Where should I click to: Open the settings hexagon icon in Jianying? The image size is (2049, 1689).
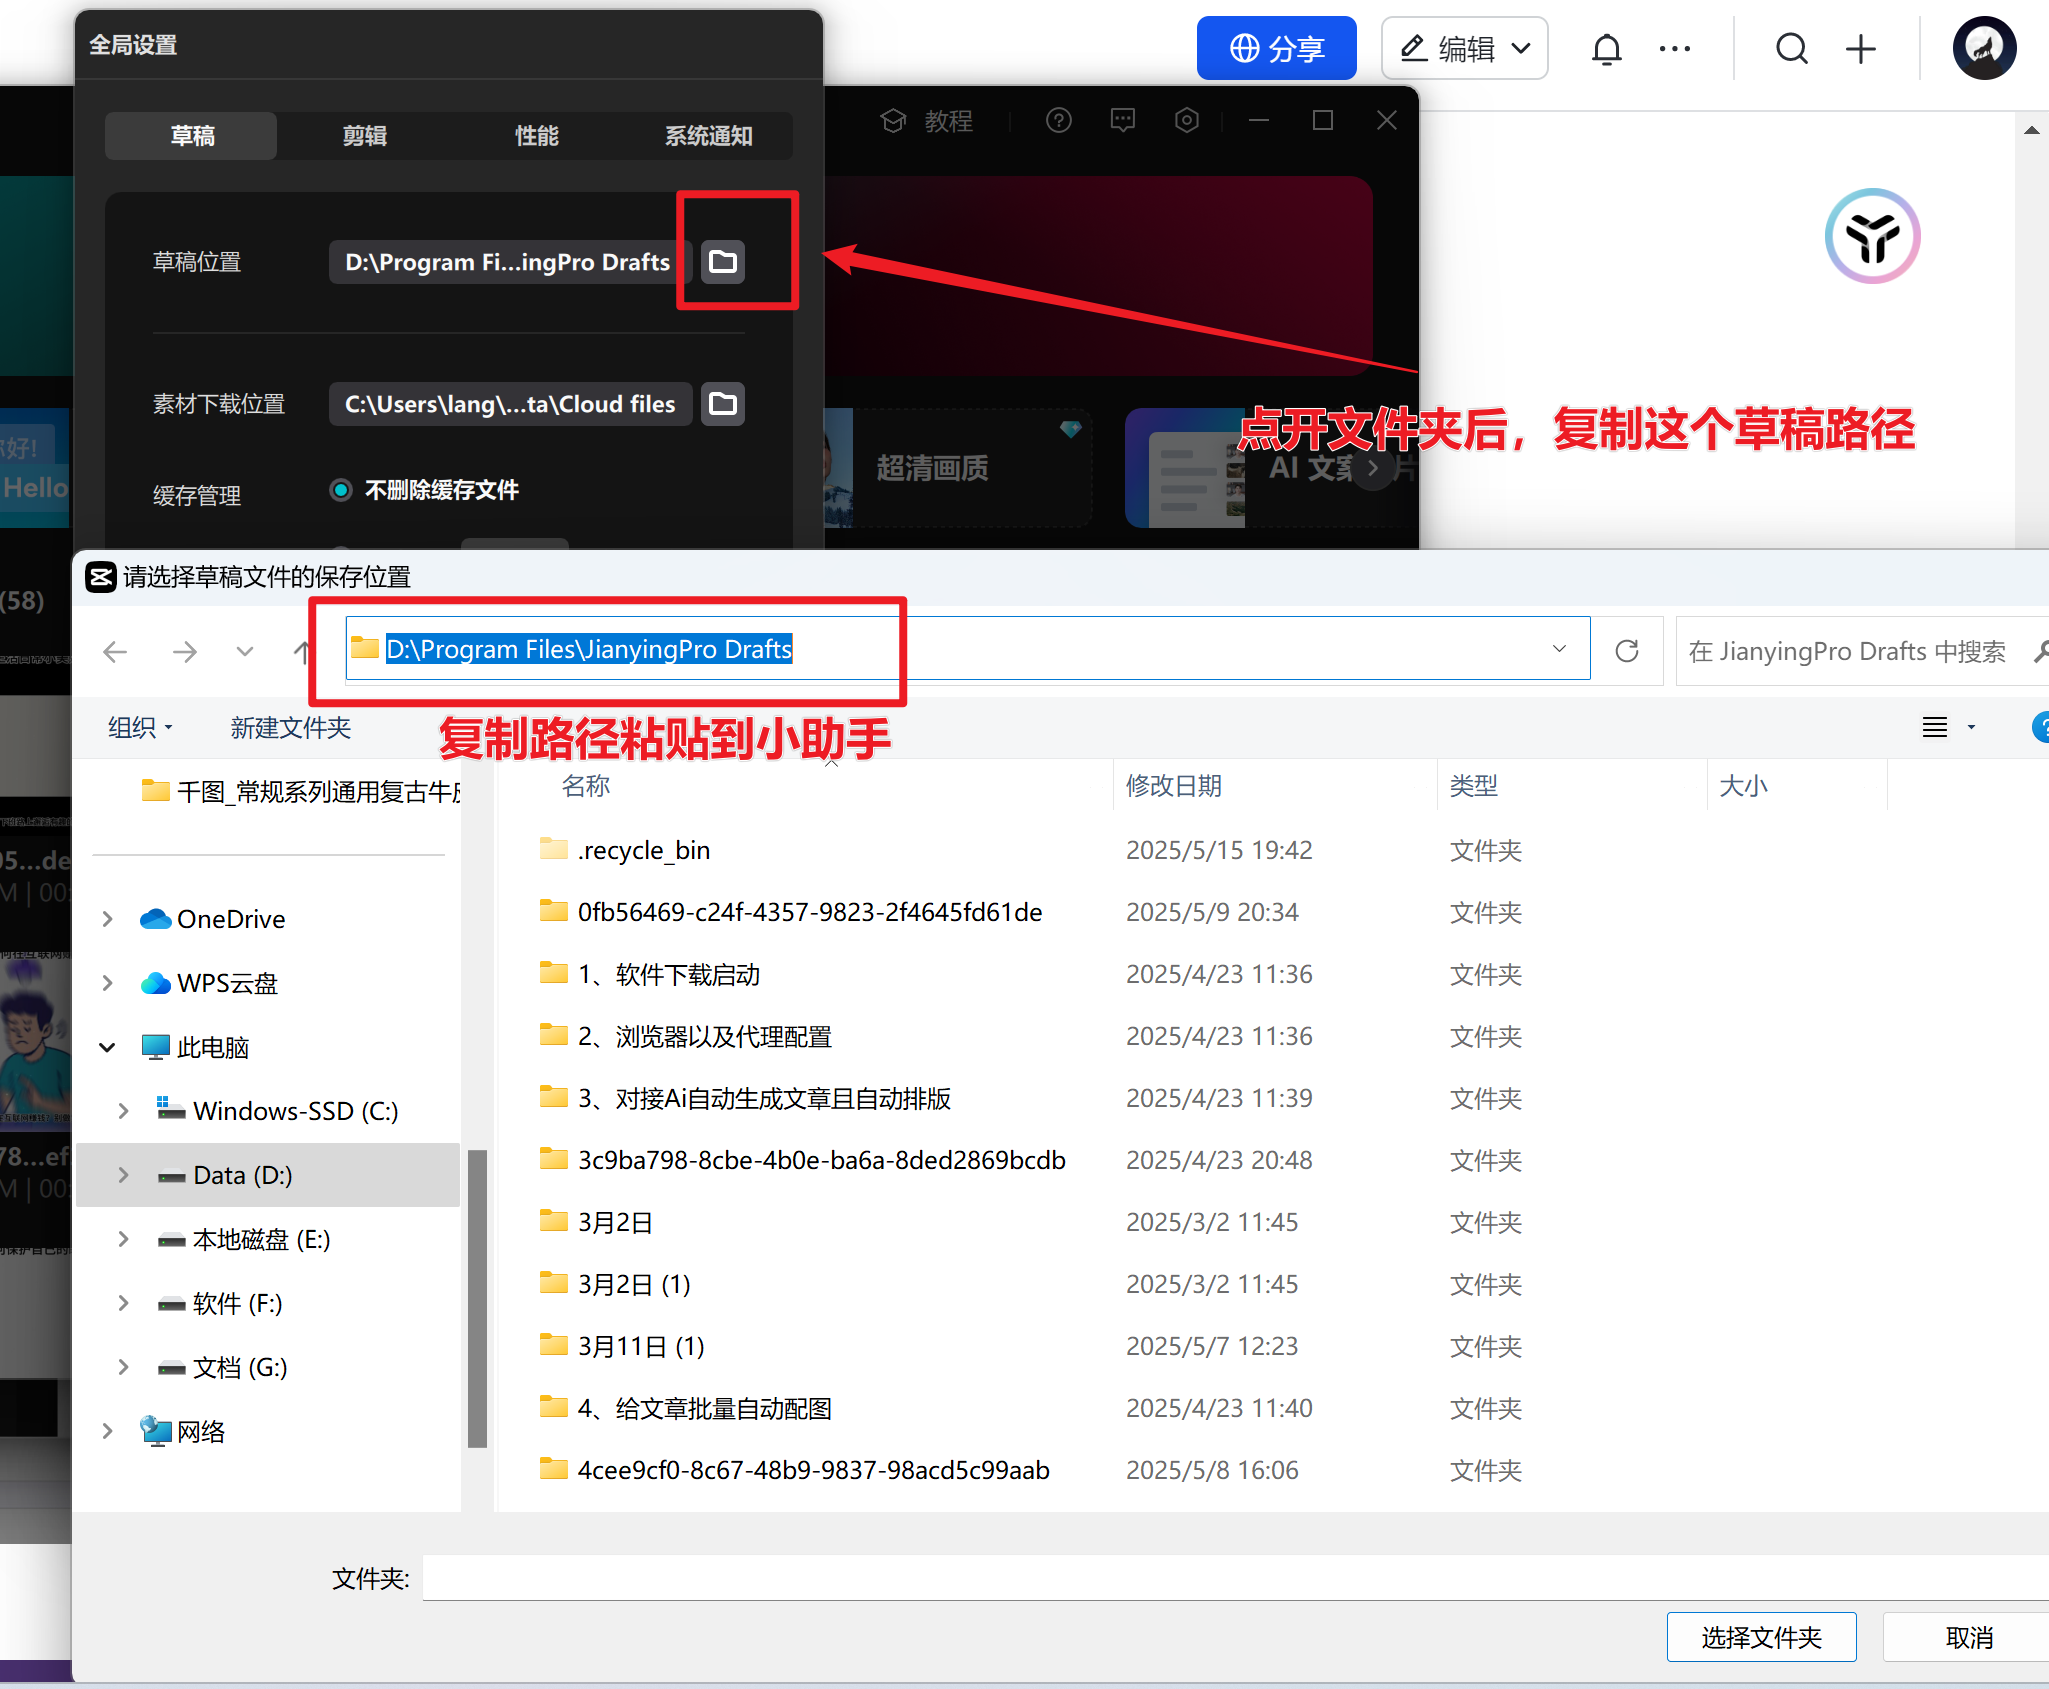1186,121
